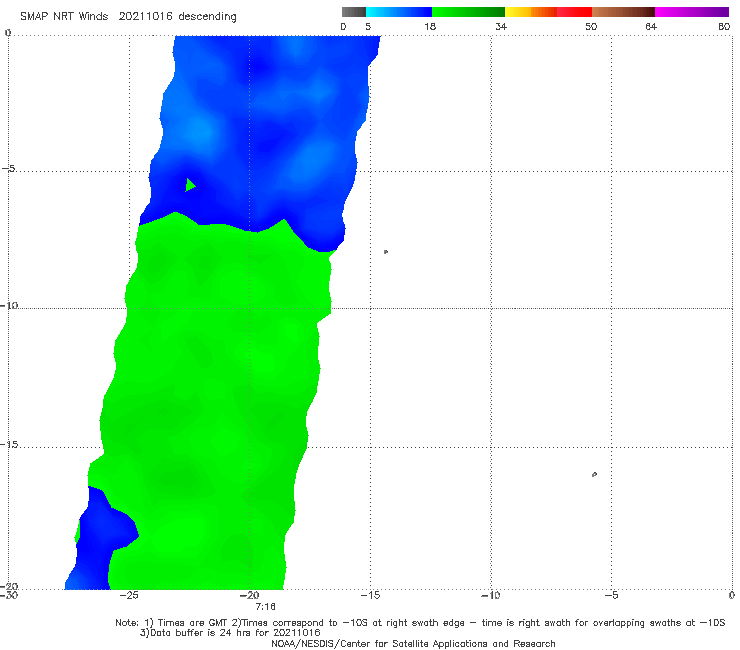This screenshot has height=650, width=740.
Task: Click the bottom longitude axis label '-5'
Action: point(611,595)
